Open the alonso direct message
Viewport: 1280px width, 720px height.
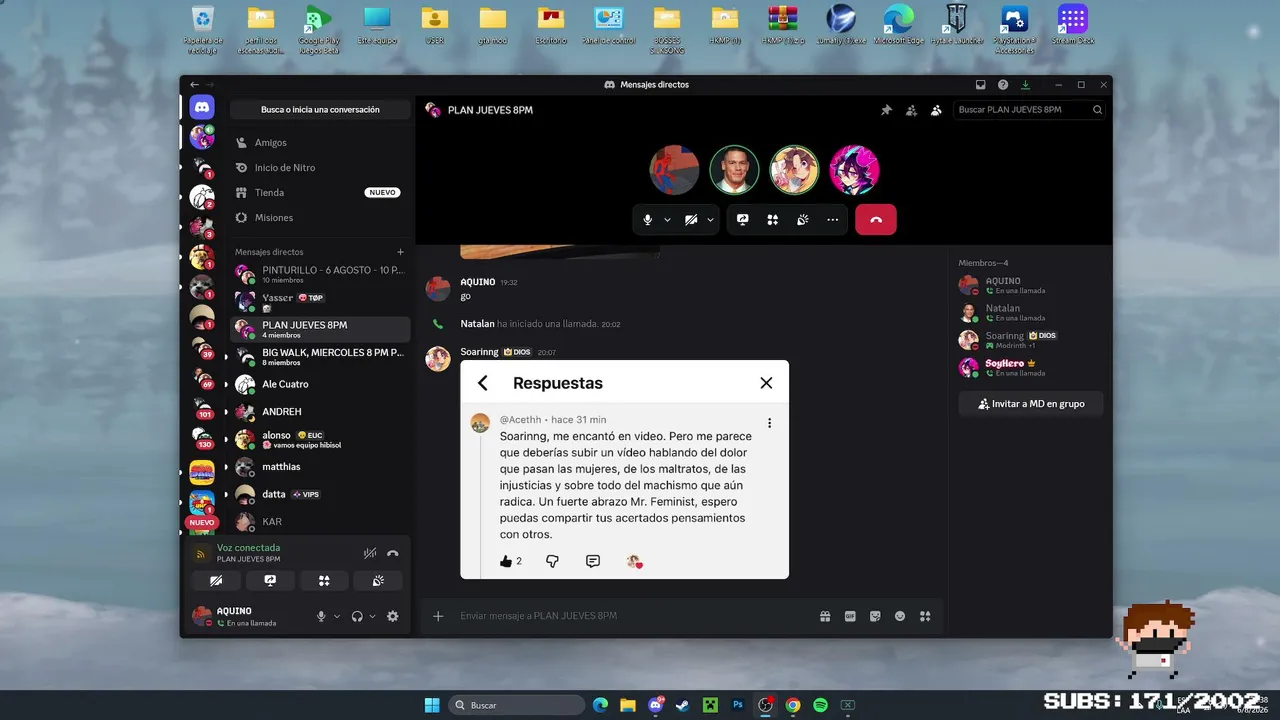point(320,439)
